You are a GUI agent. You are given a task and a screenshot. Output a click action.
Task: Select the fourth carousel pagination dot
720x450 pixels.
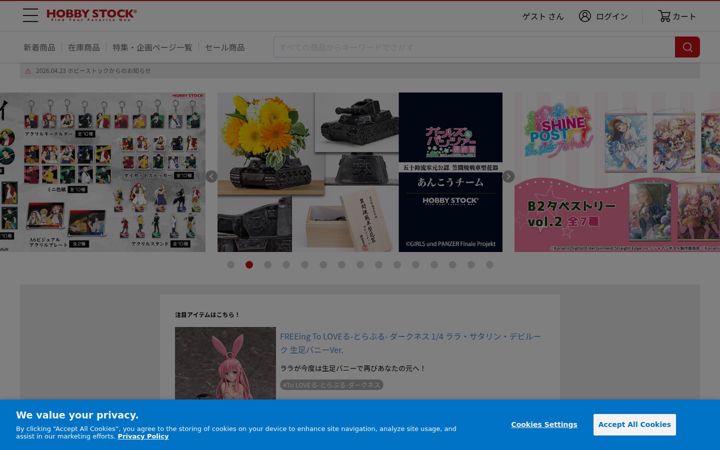pyautogui.click(x=286, y=265)
